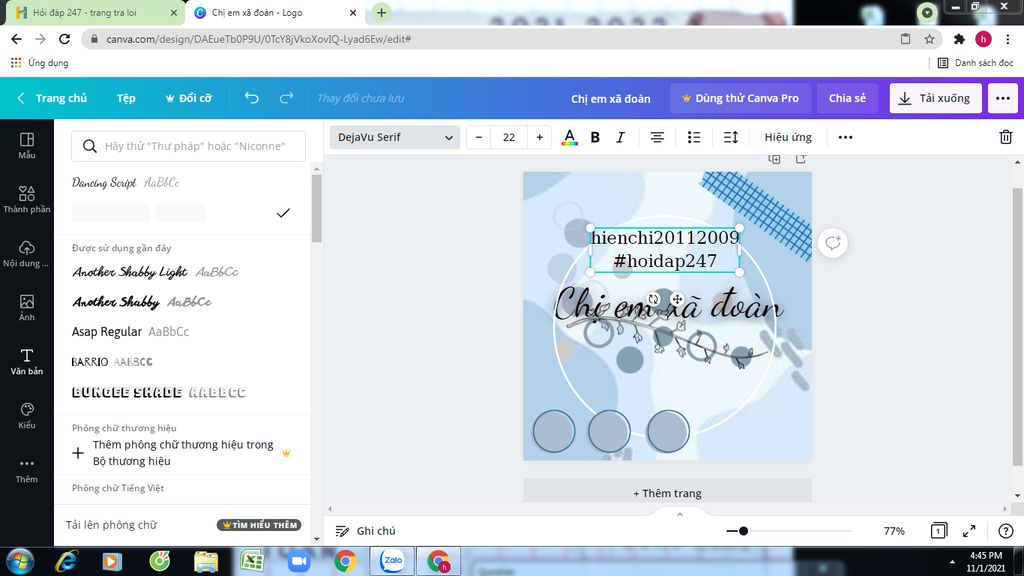Open the 77% zoom level dropdown
The height and width of the screenshot is (576, 1024).
[894, 531]
